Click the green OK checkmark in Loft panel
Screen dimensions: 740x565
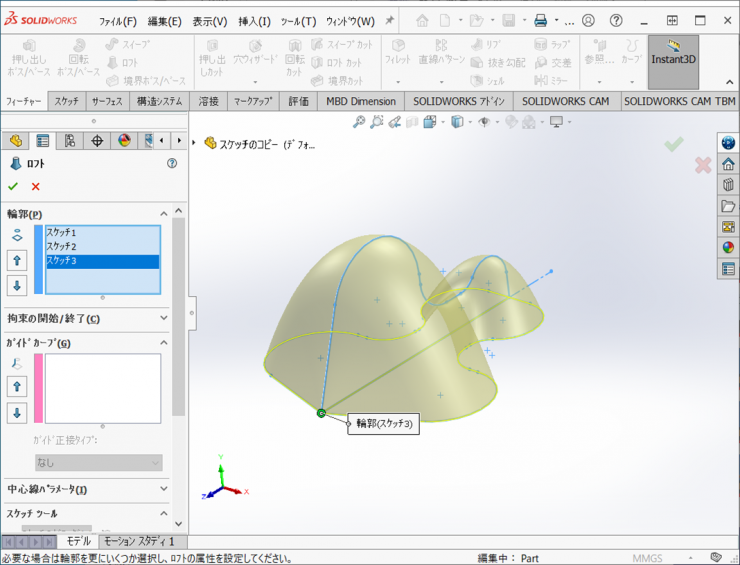click(13, 186)
